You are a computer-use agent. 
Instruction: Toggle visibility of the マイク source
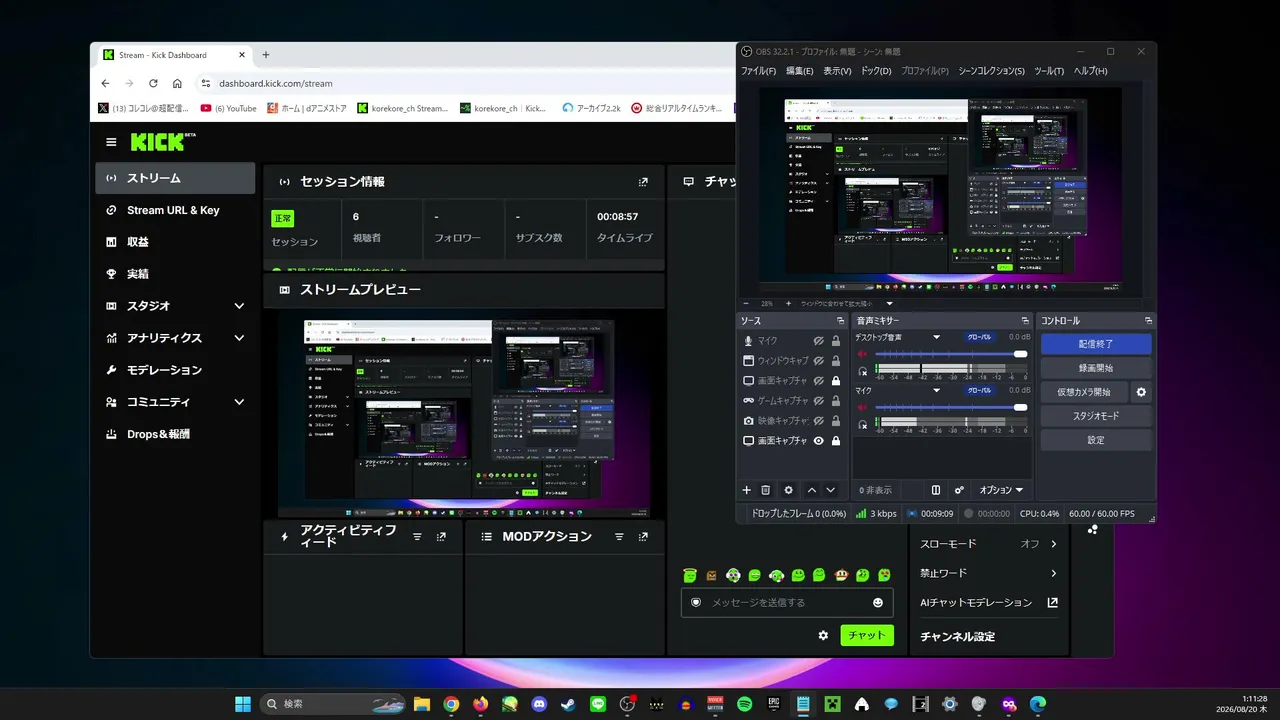[818, 341]
